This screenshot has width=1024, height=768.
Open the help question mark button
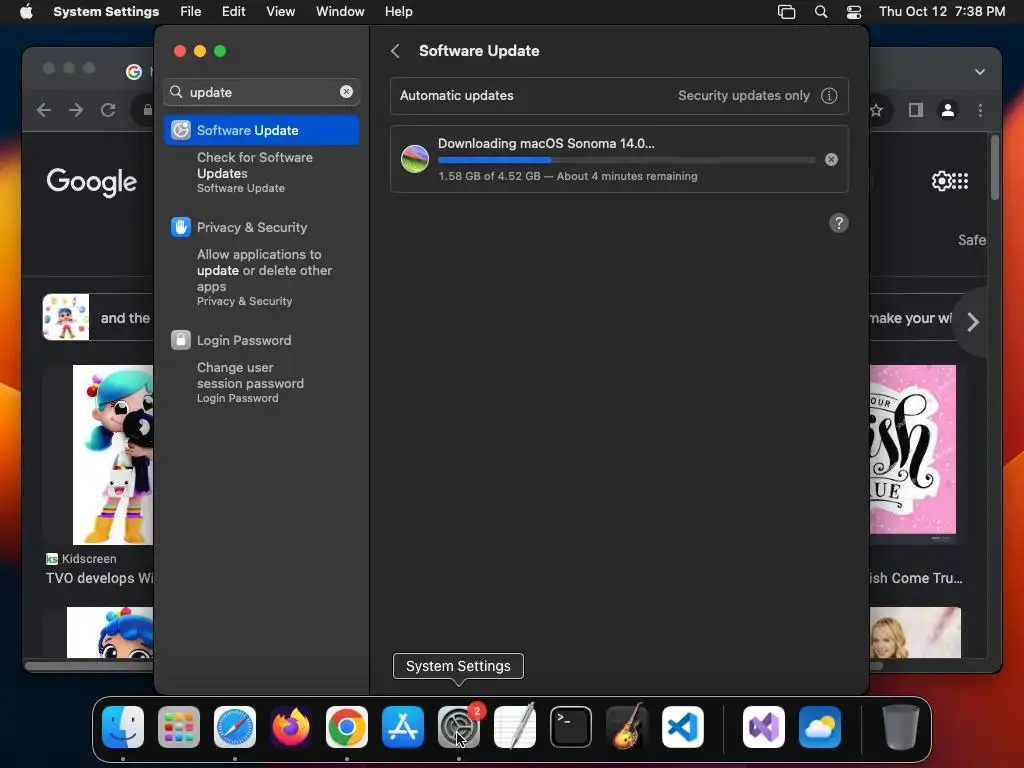point(839,223)
